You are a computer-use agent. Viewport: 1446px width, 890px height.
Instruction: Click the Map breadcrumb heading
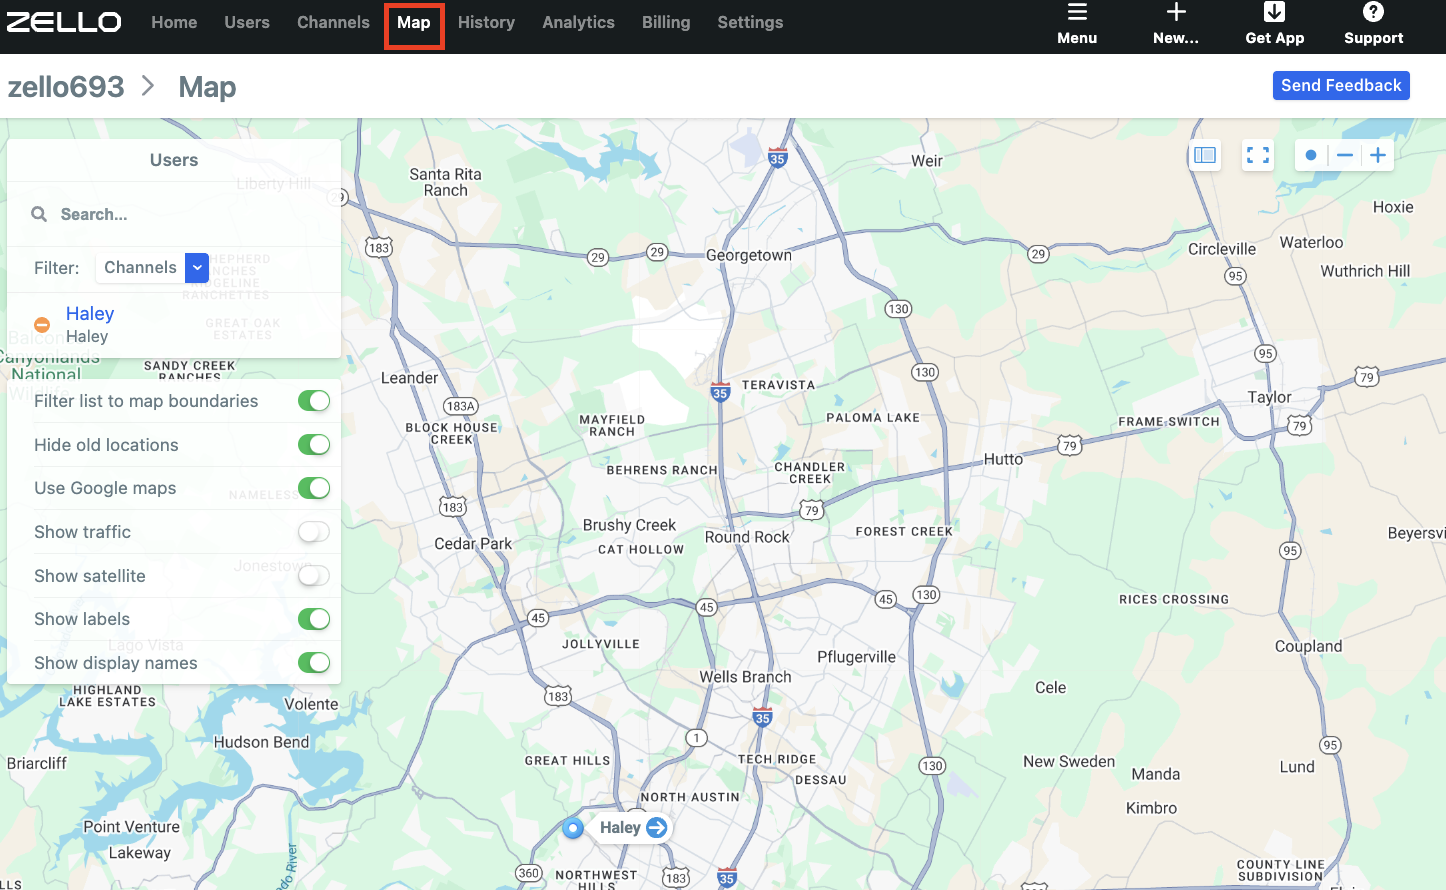[x=207, y=87]
